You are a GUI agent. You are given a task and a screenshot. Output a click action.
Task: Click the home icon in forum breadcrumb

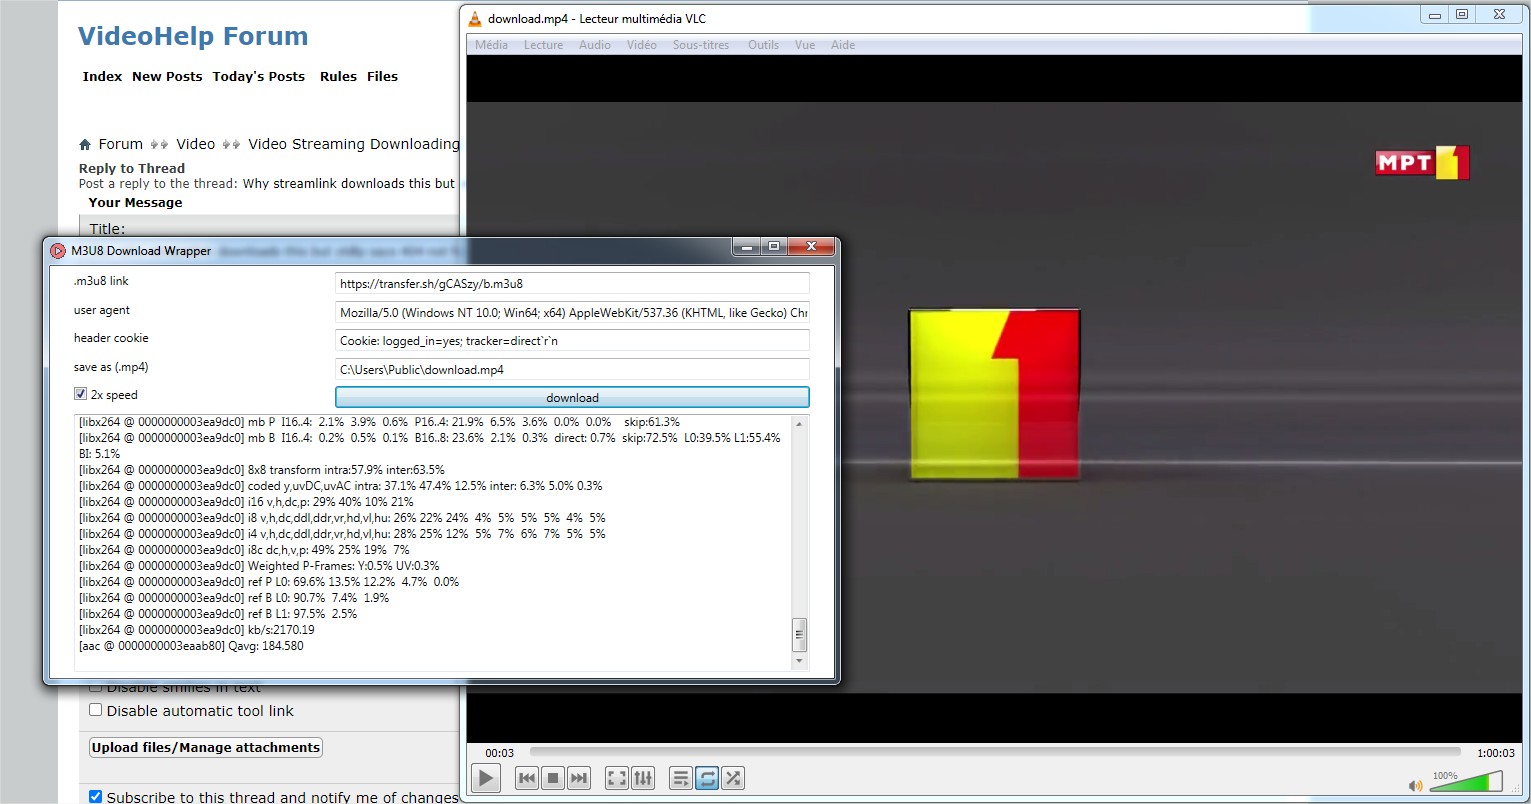coord(85,145)
